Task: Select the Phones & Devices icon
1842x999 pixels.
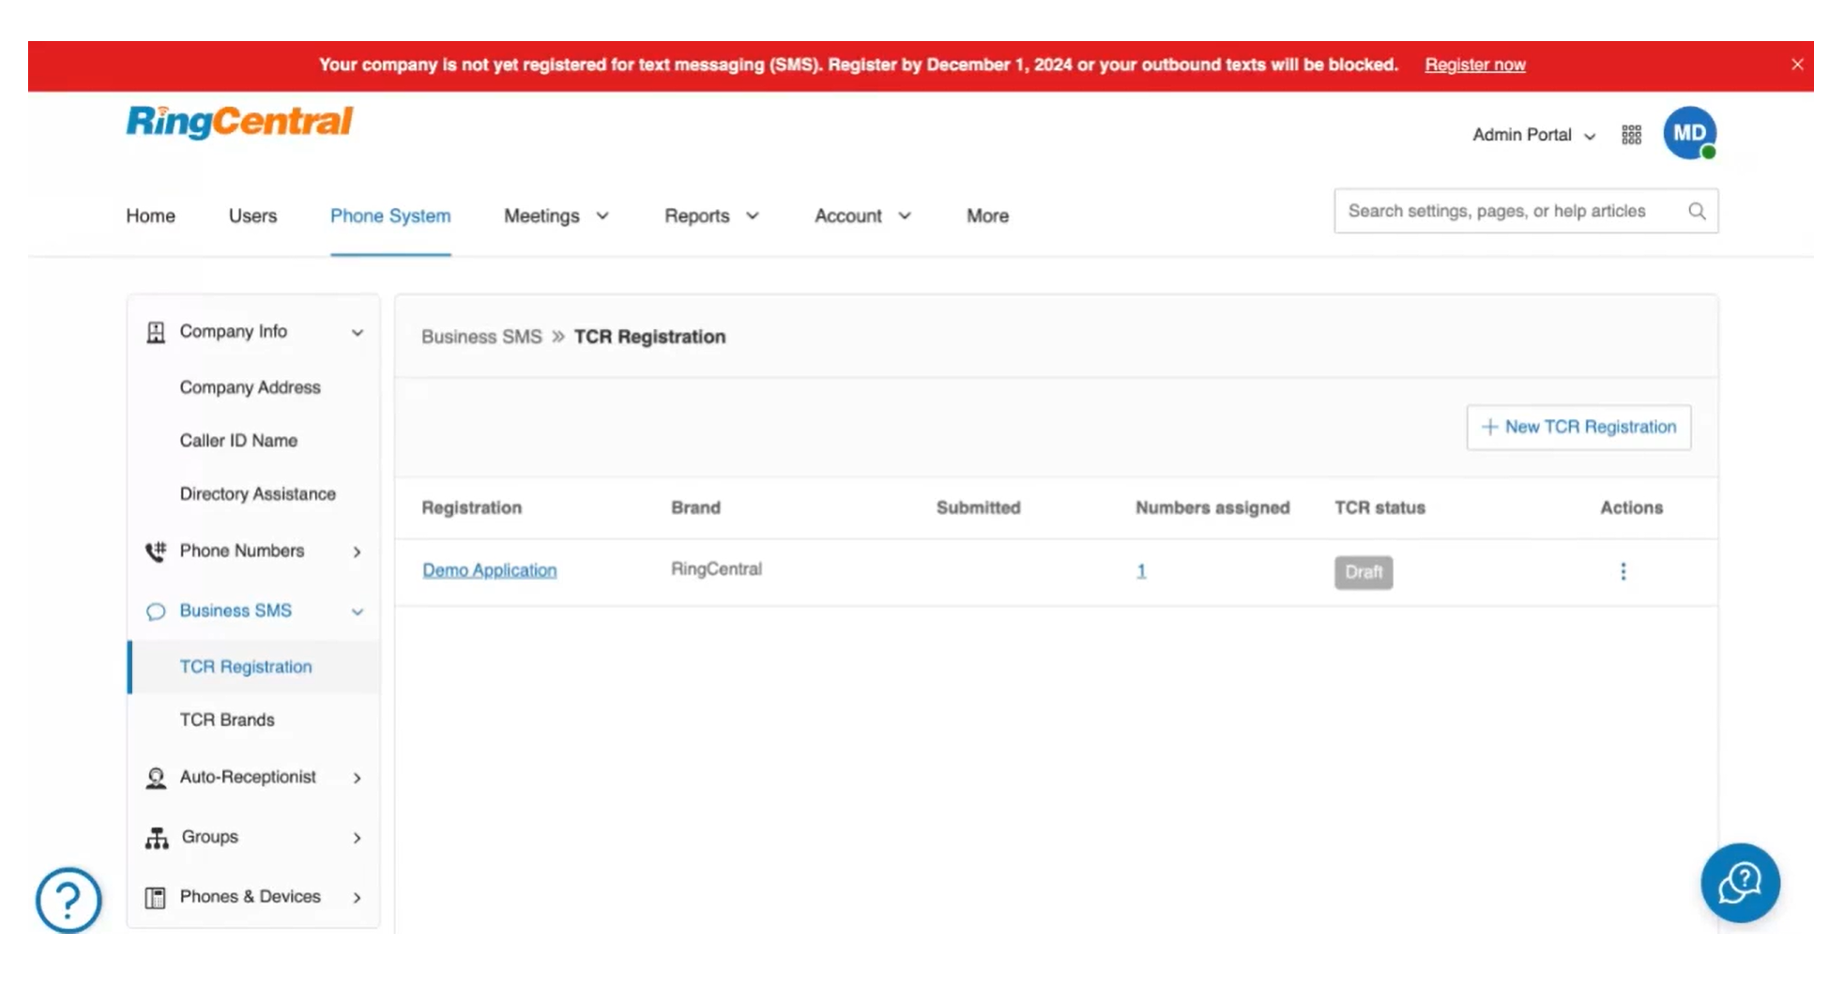Action: point(156,896)
